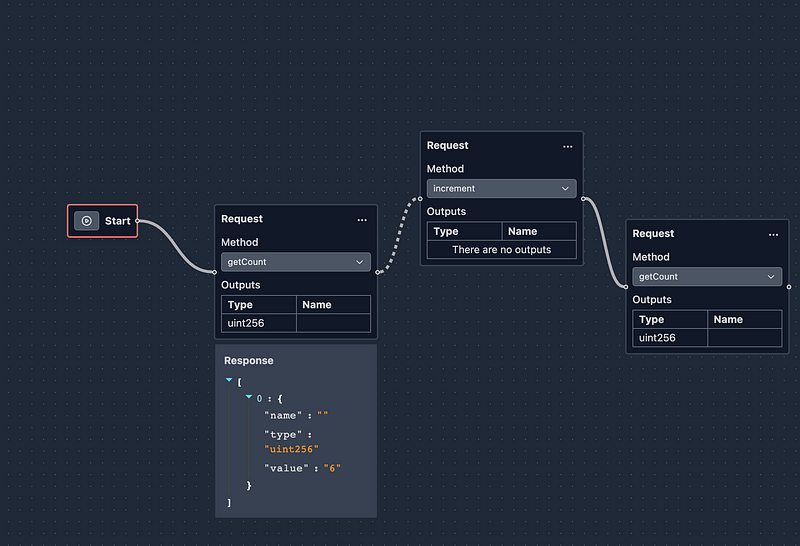Collapse the "0" object in Response JSON
Screen dimensions: 800x546
(x=249, y=398)
